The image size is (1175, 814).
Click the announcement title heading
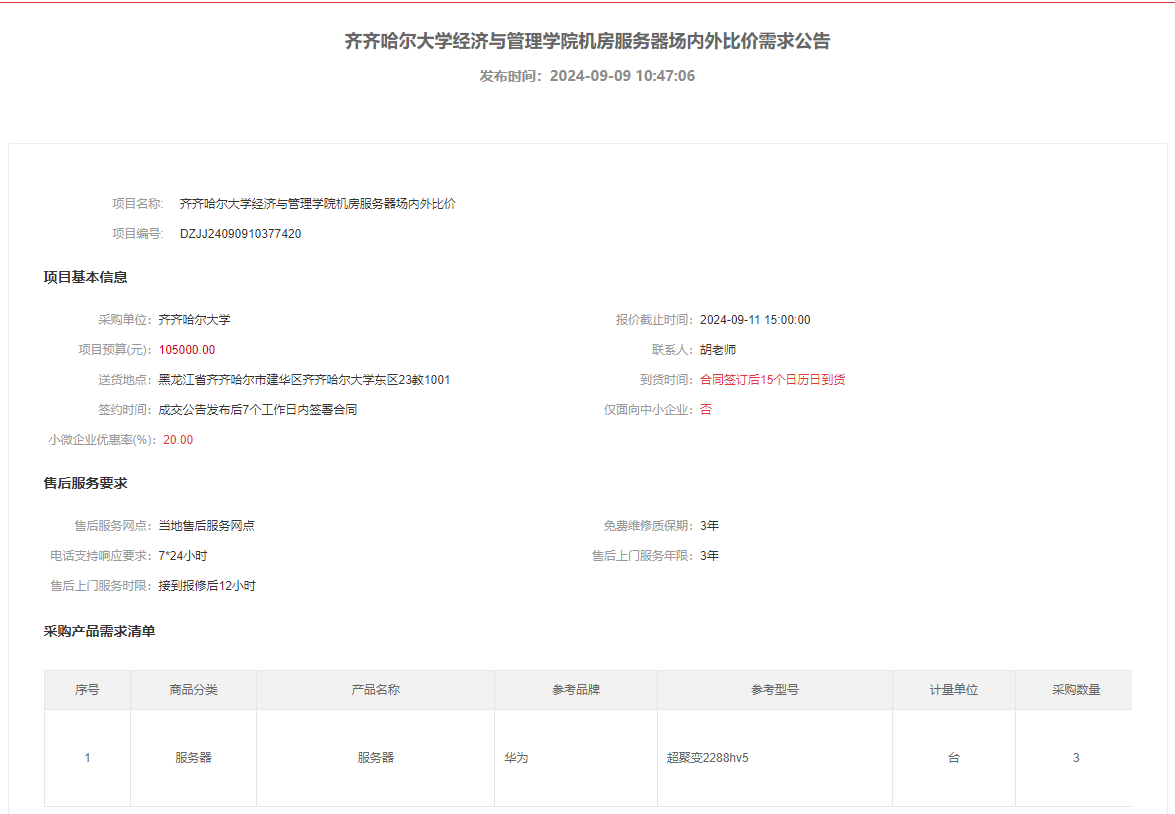[x=587, y=41]
